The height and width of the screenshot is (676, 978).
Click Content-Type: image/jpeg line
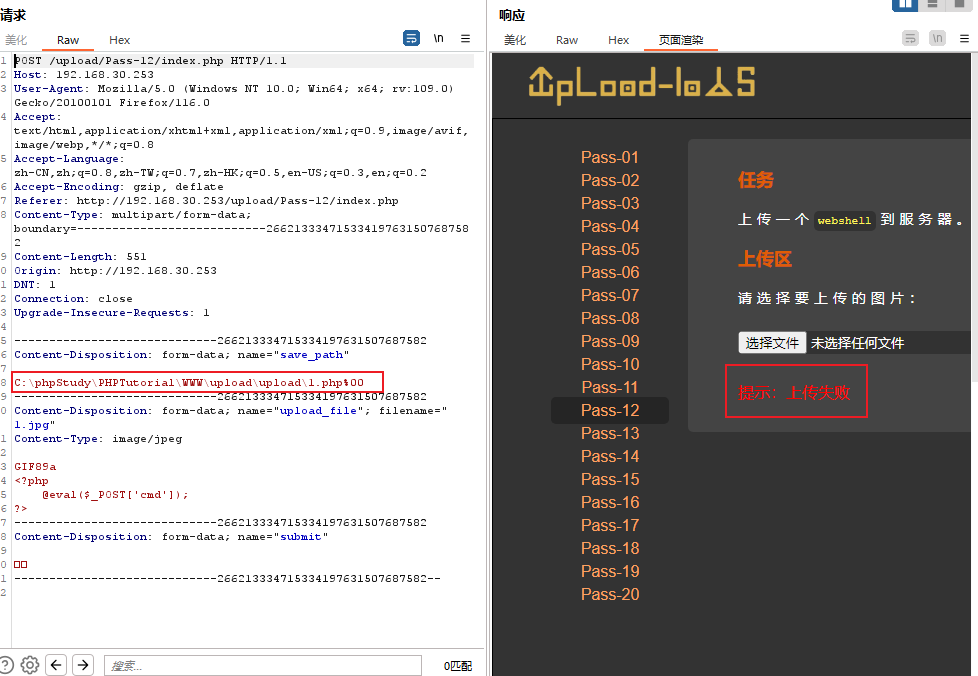(98, 439)
